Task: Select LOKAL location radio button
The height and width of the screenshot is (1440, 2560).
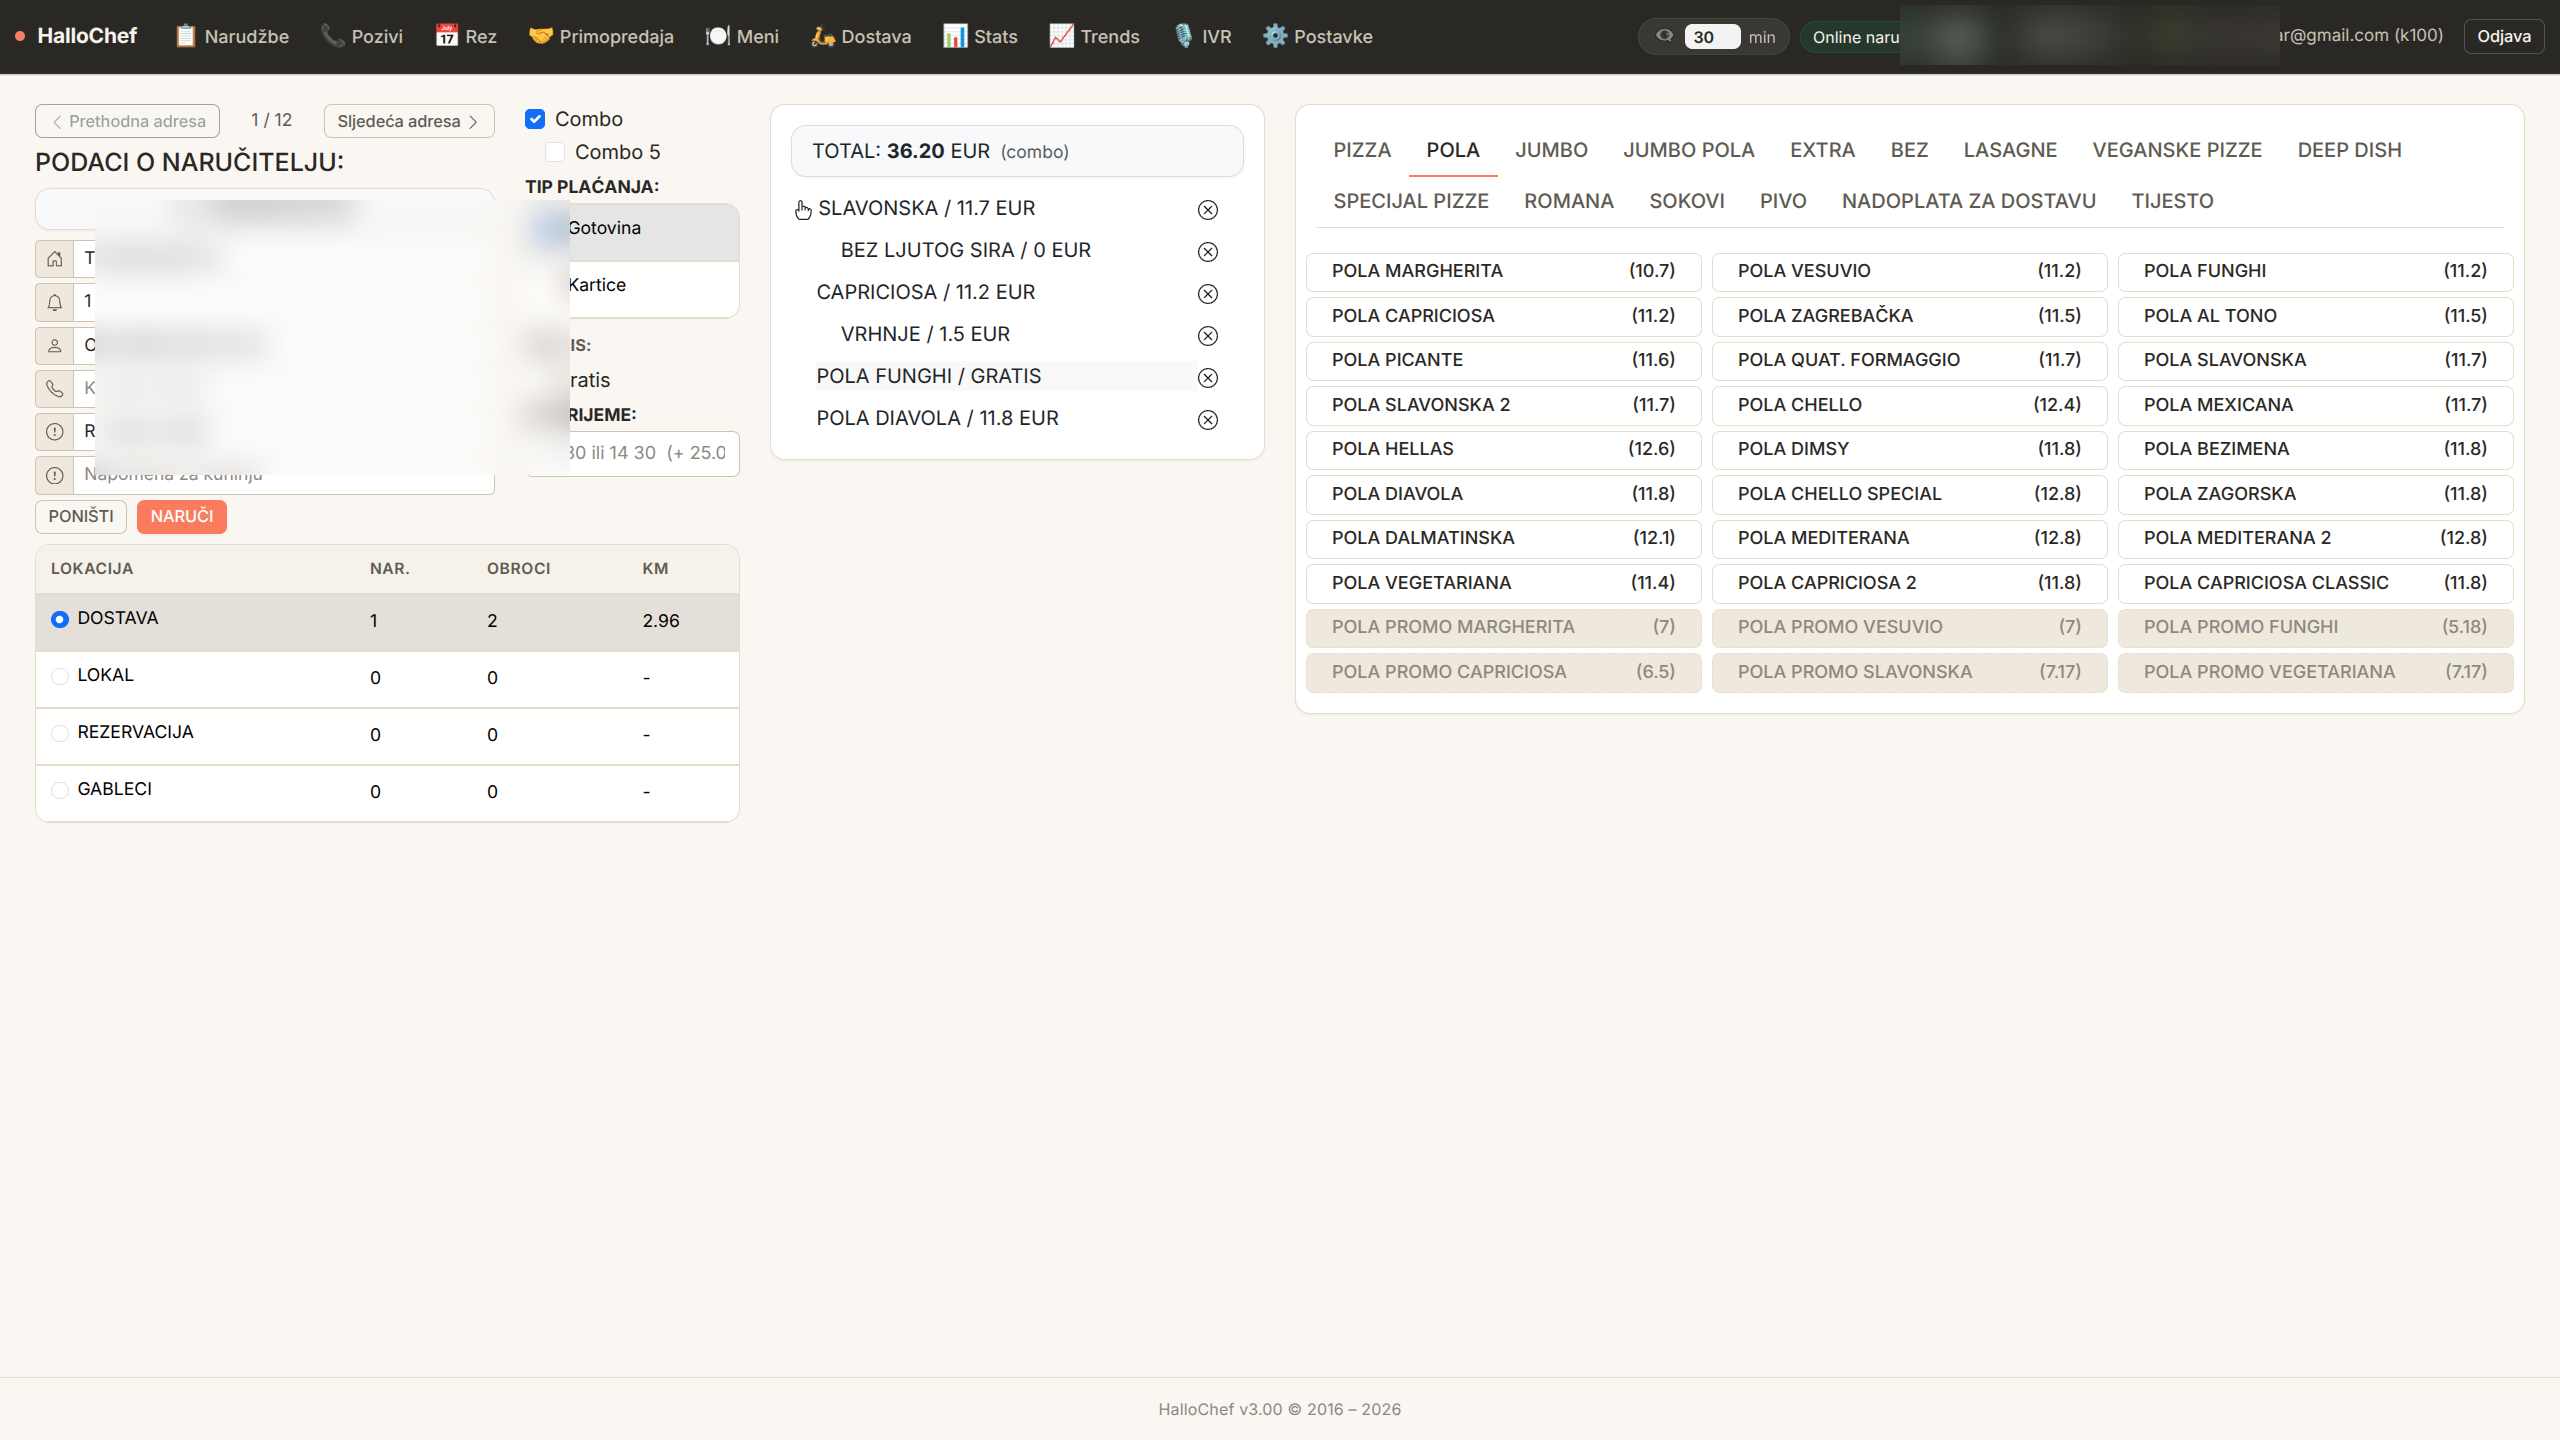Action: point(60,676)
